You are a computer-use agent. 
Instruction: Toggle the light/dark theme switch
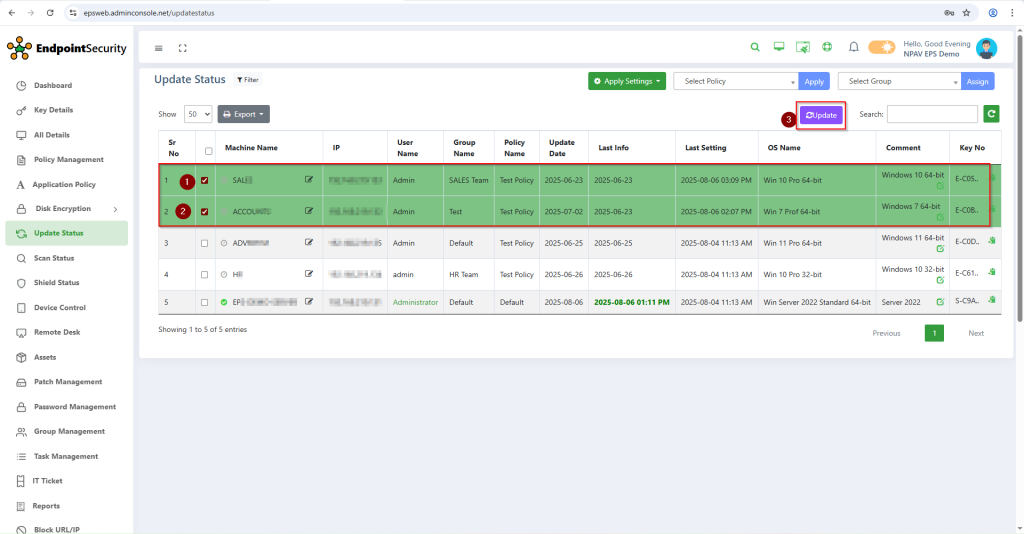tap(881, 47)
